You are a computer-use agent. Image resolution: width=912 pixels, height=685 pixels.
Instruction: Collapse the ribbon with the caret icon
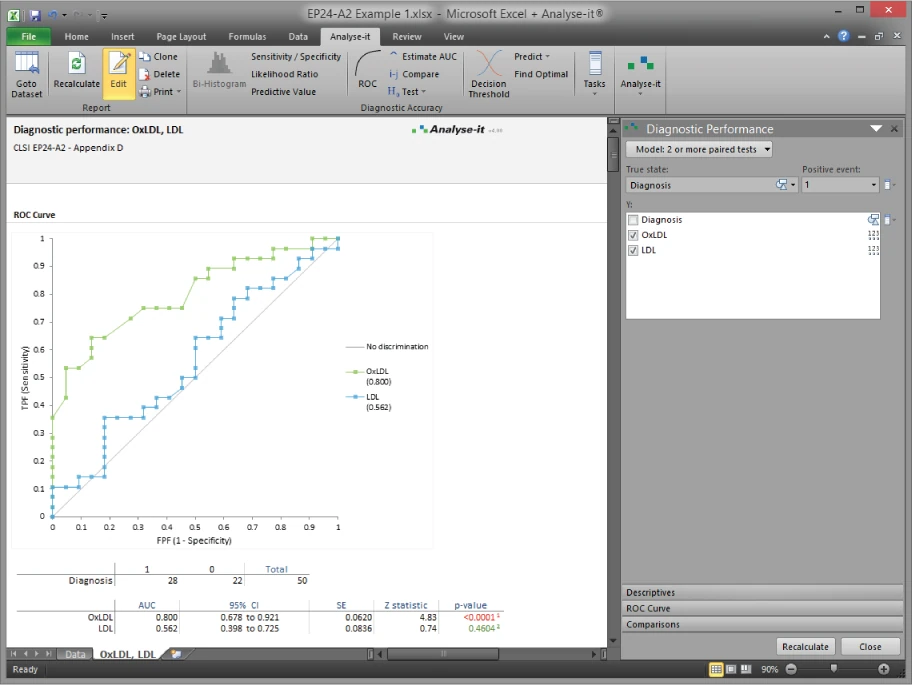[x=826, y=36]
